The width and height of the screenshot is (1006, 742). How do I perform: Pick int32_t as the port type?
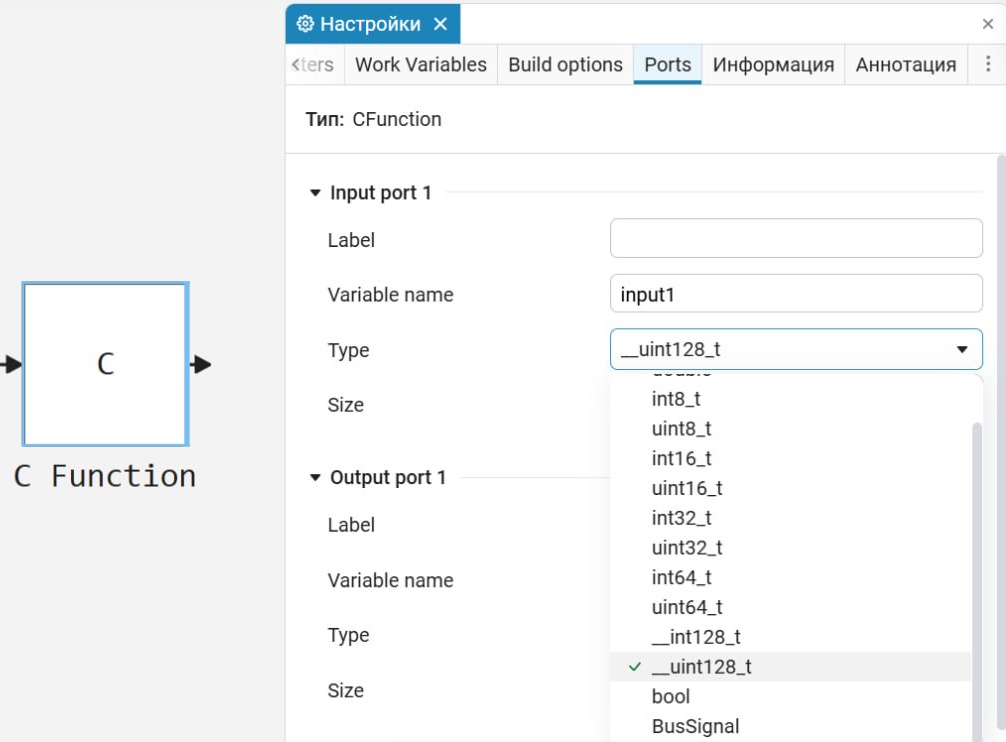(681, 518)
